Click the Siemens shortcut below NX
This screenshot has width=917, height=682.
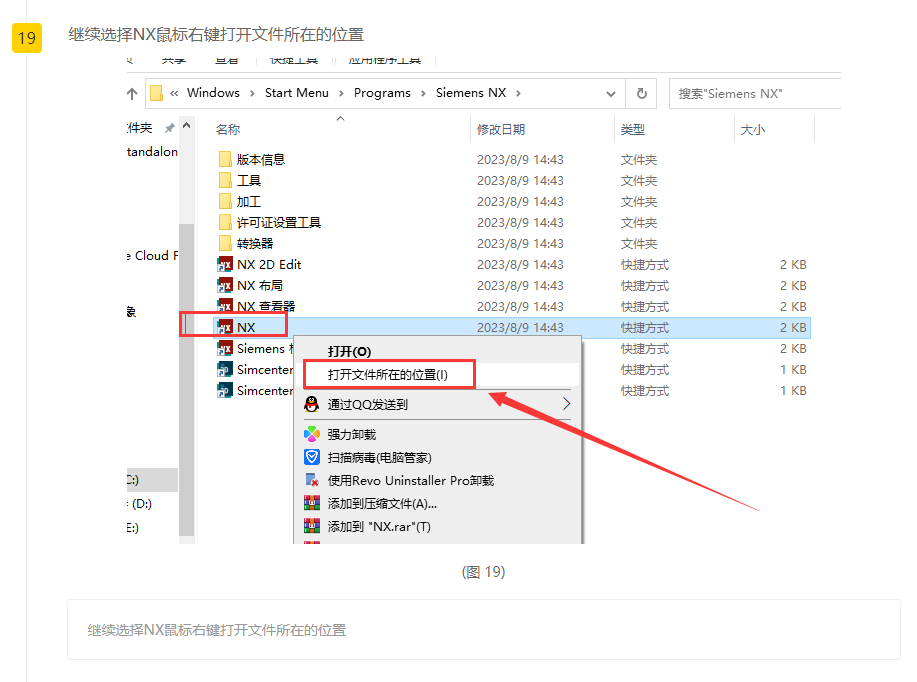[254, 349]
